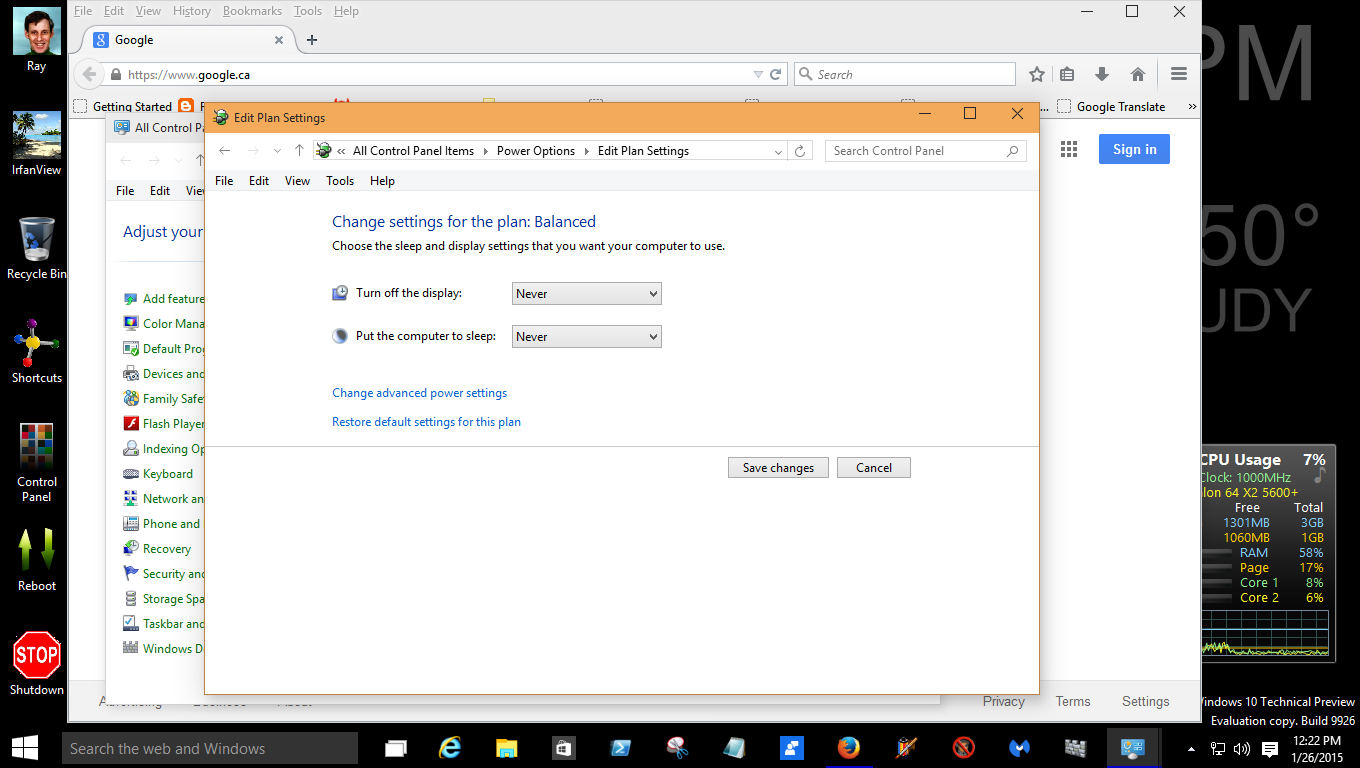Viewport: 1360px width, 768px height.
Task: Click Restore default settings for this plan
Action: (426, 422)
